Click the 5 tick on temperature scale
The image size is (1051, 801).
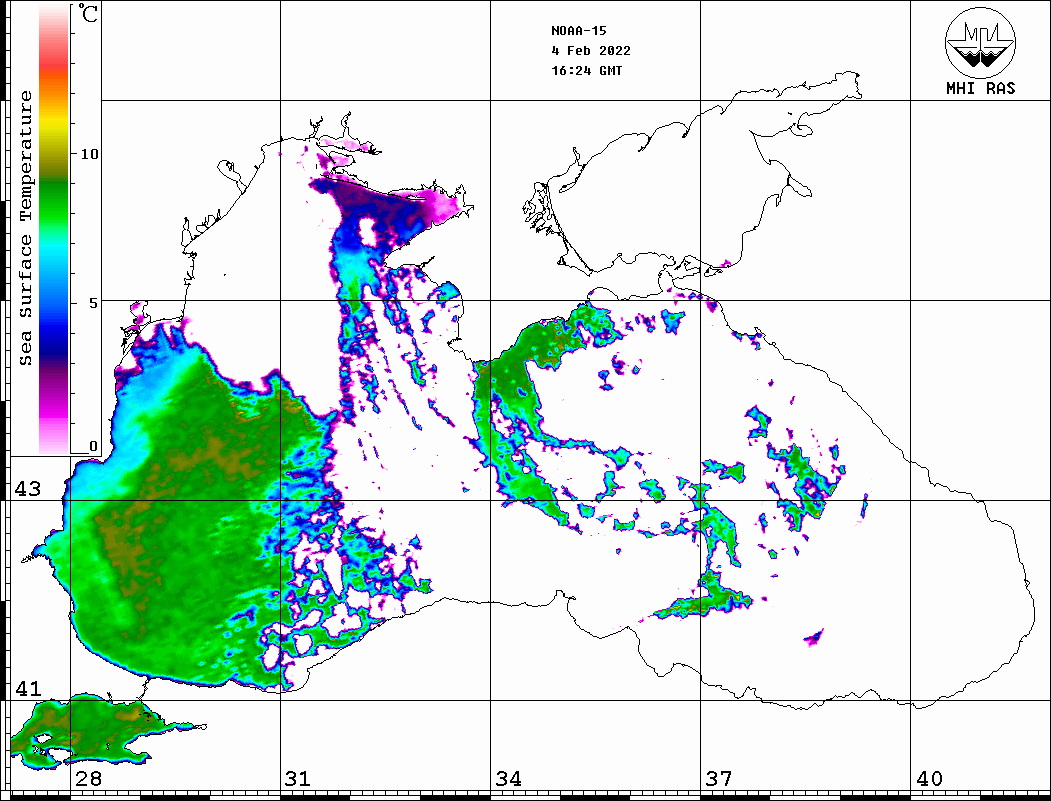(x=93, y=303)
